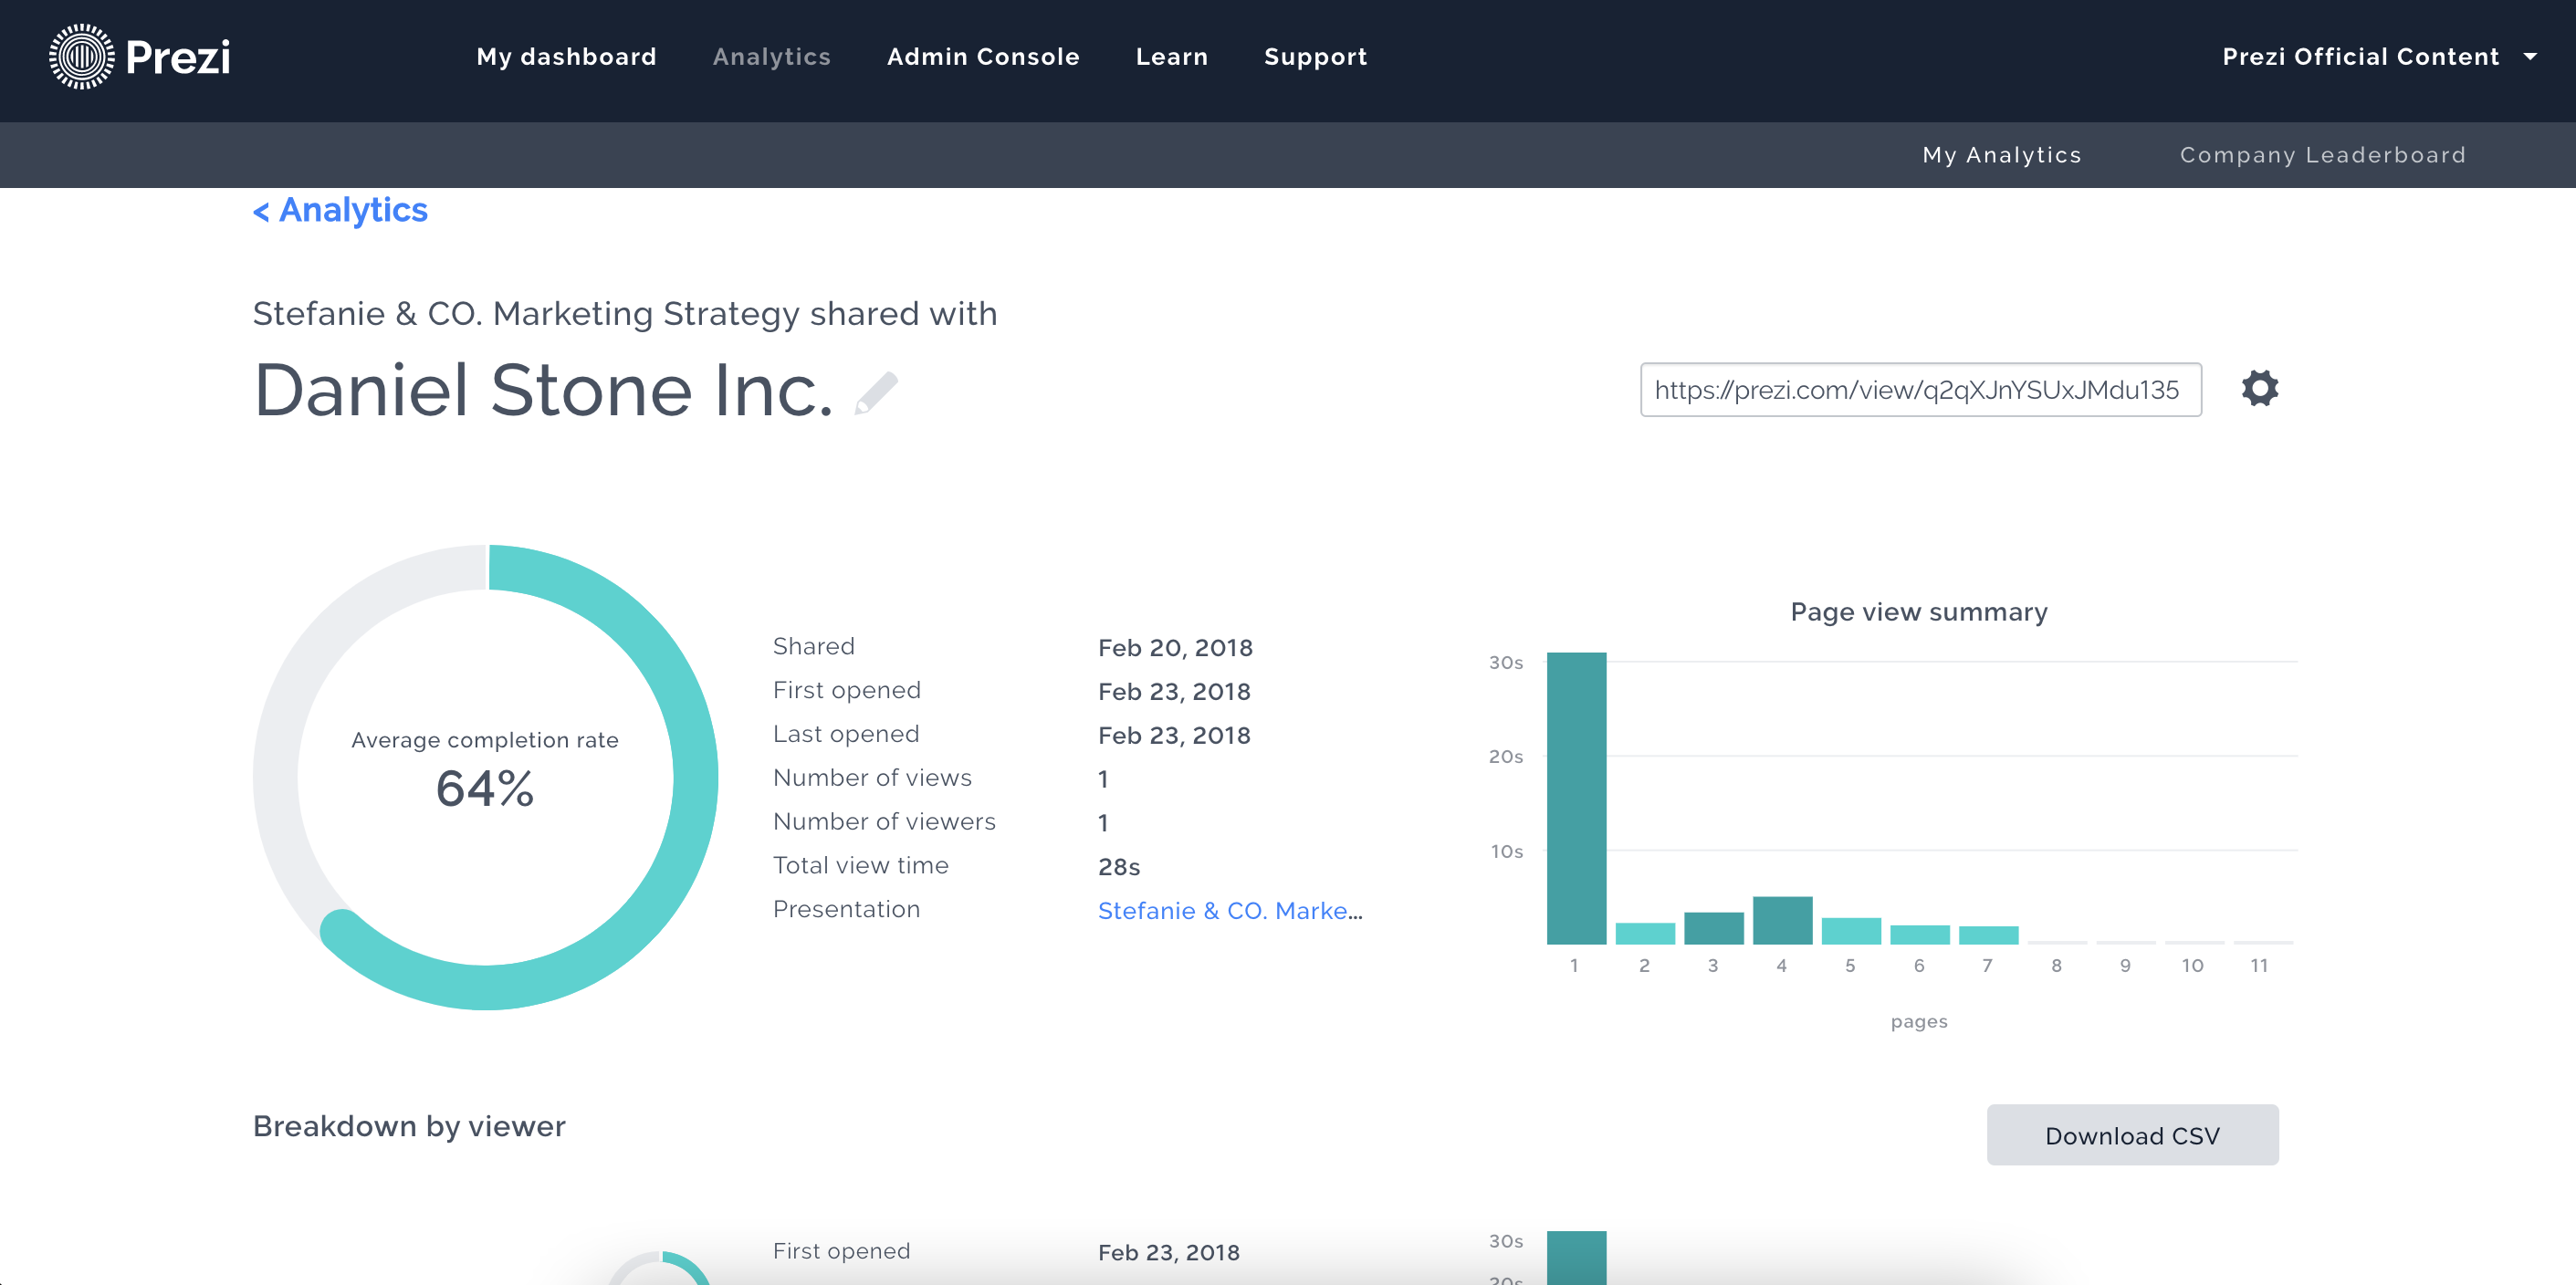Click the Prezi logo icon
This screenshot has width=2576, height=1285.
tap(82, 57)
